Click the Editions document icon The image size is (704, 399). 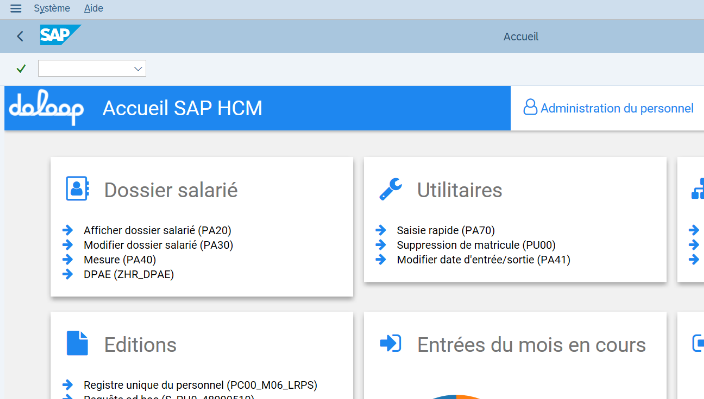point(77,343)
